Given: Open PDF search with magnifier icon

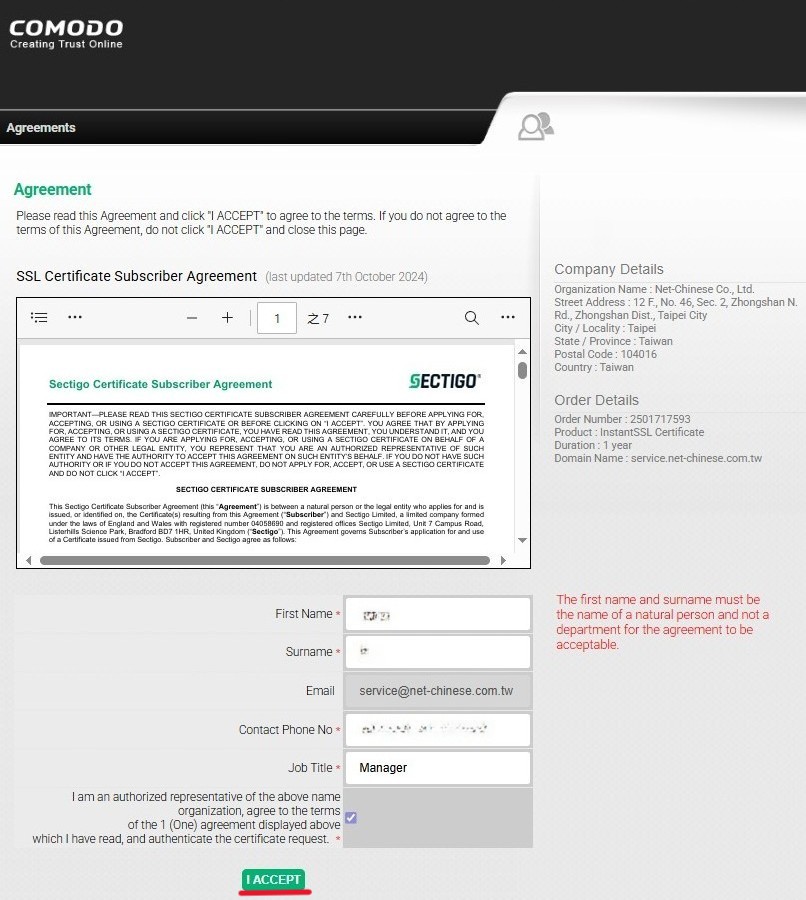Looking at the screenshot, I should tap(471, 318).
